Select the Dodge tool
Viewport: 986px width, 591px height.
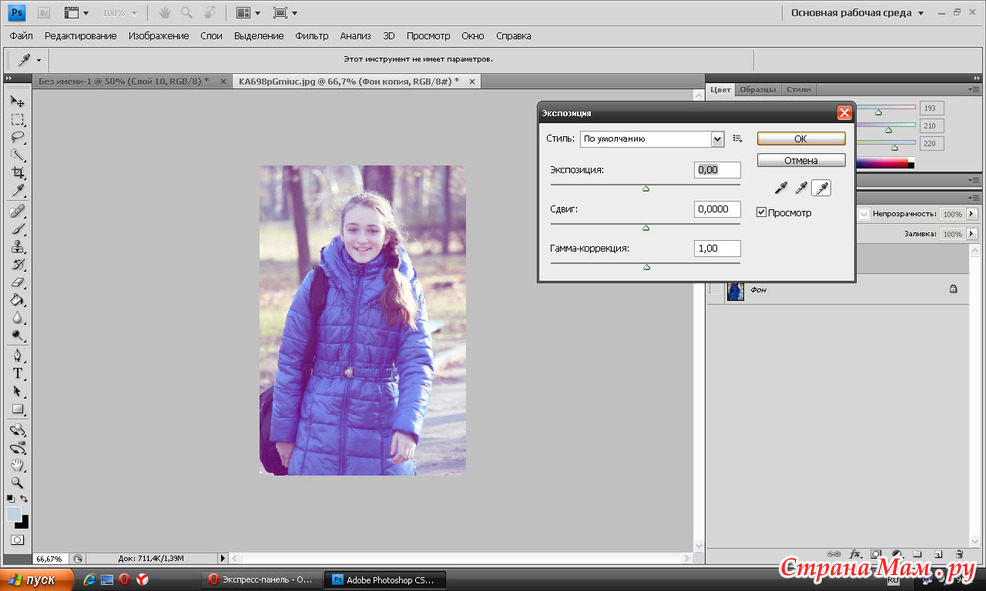click(17, 335)
